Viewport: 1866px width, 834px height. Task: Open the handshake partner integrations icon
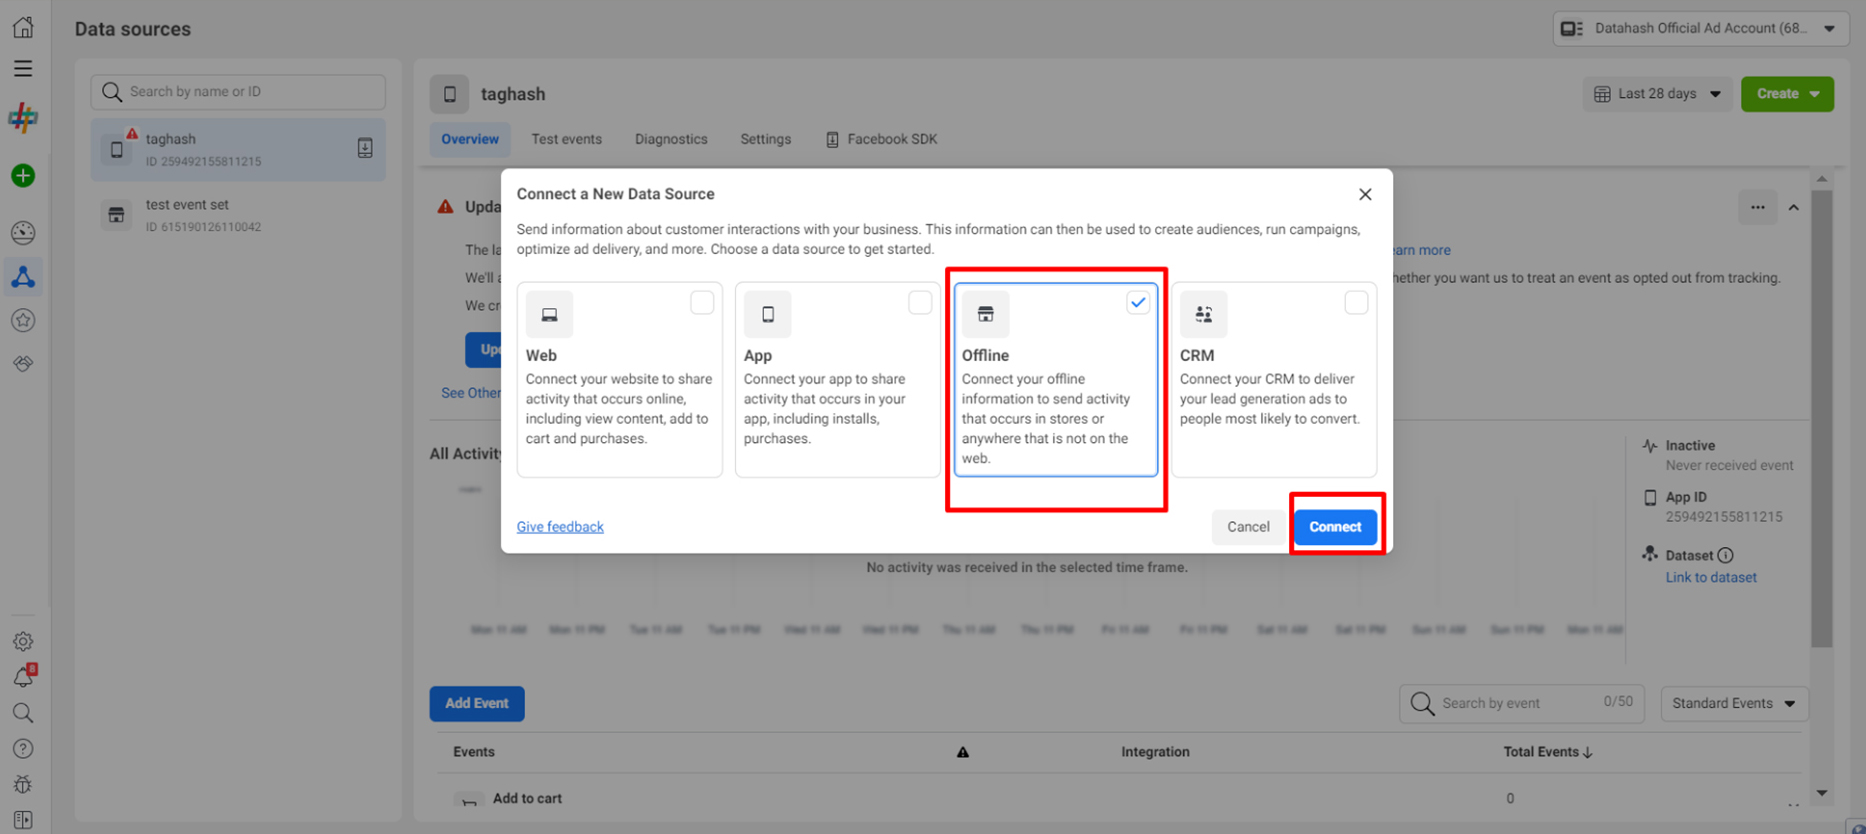23,363
